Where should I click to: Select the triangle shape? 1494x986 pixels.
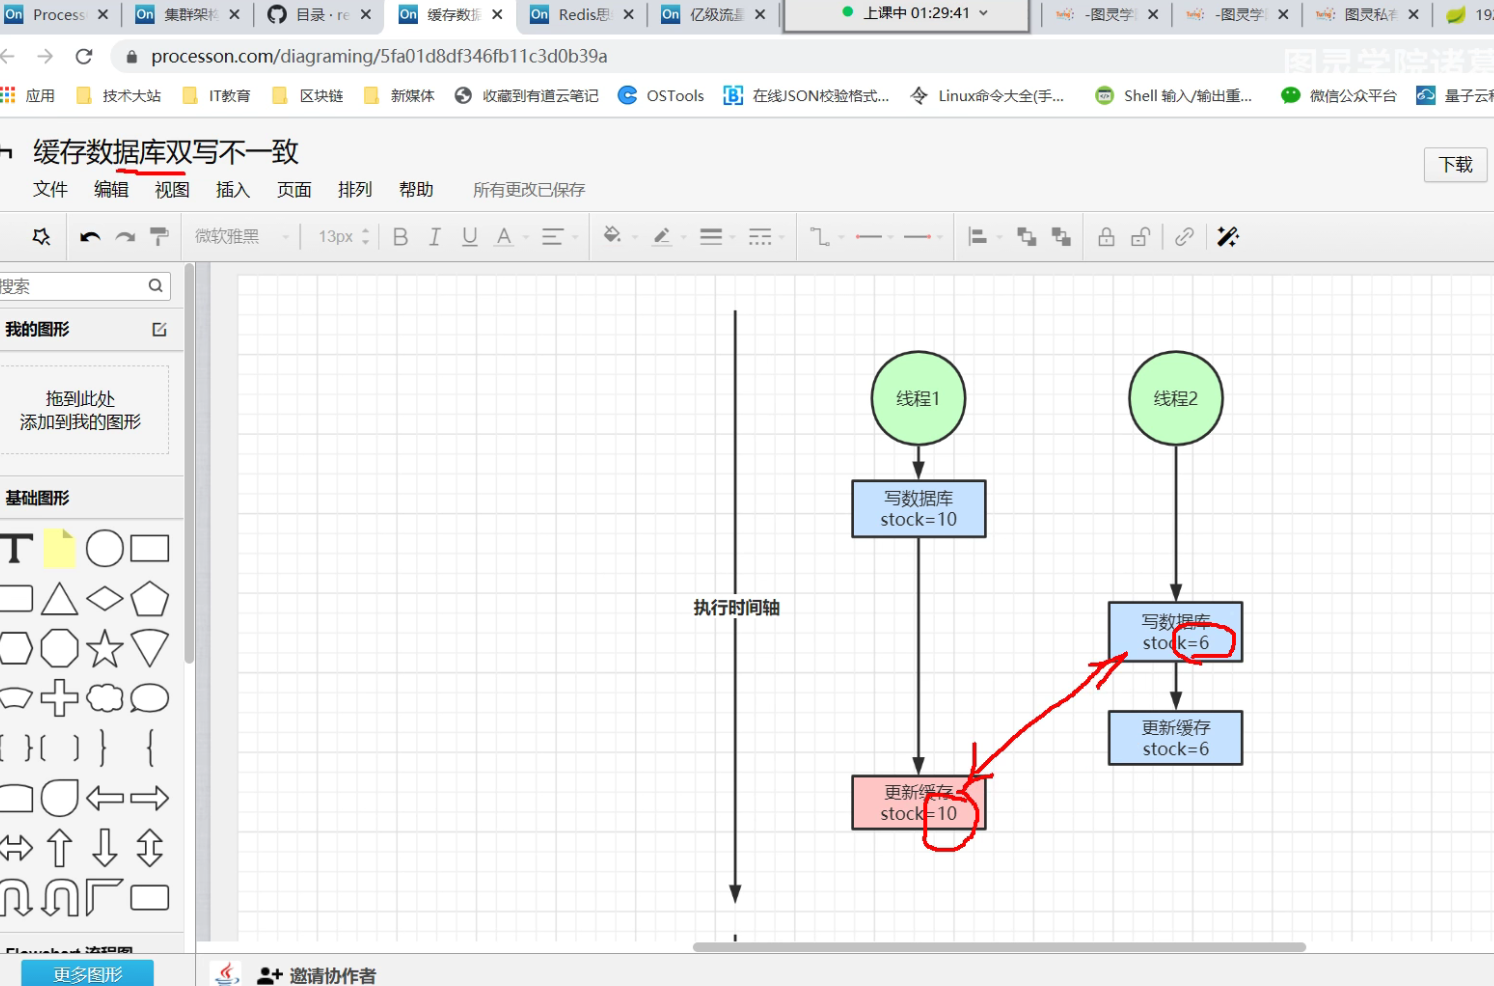point(59,599)
